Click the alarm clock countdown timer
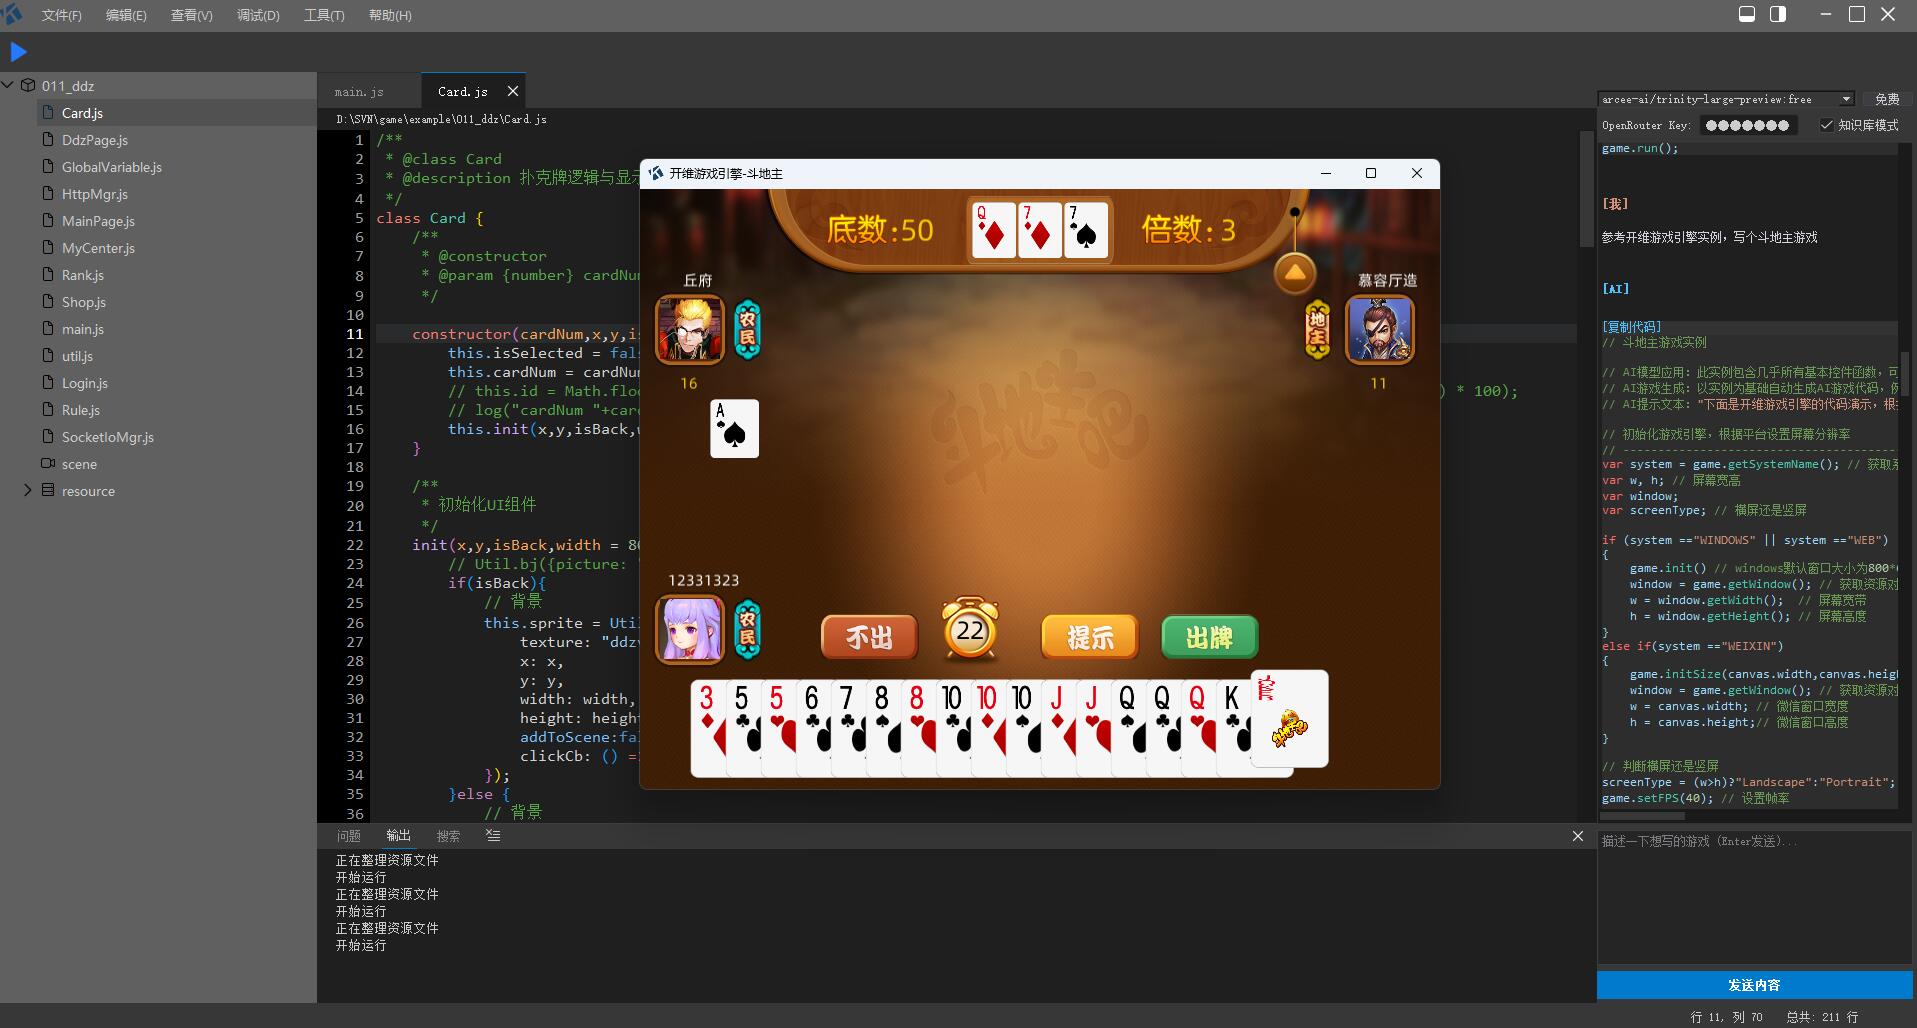1917x1028 pixels. (970, 629)
